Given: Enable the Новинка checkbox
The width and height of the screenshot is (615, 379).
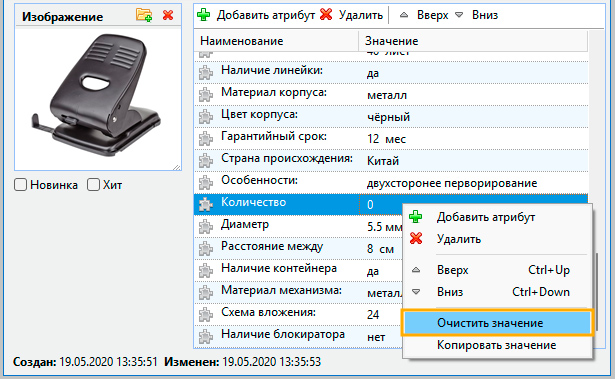Looking at the screenshot, I should (x=20, y=185).
